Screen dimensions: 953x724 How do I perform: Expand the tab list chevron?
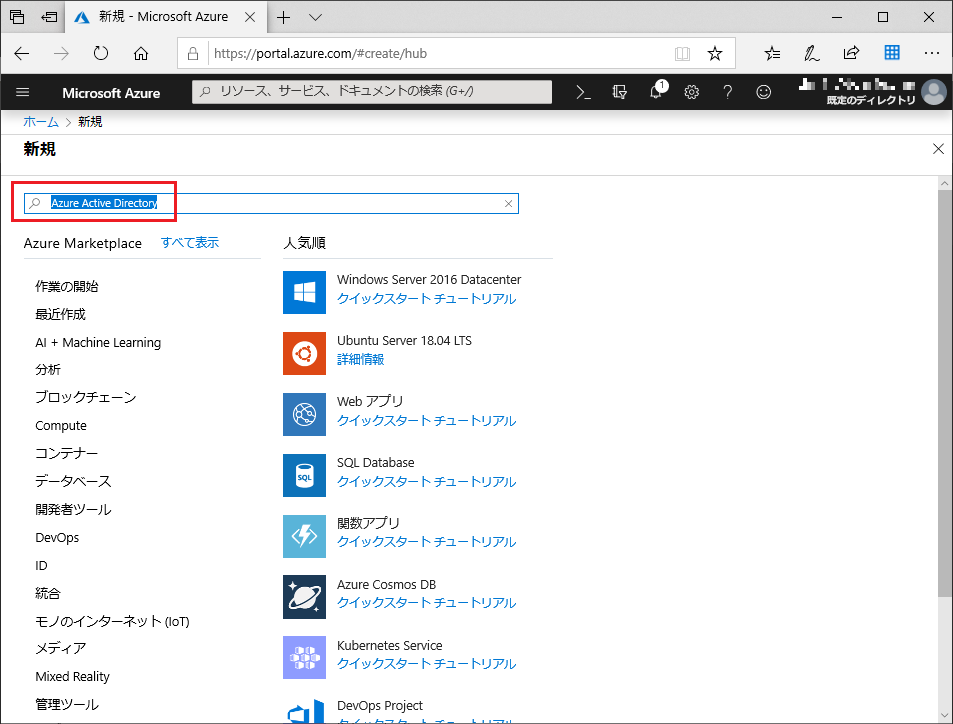pyautogui.click(x=315, y=17)
